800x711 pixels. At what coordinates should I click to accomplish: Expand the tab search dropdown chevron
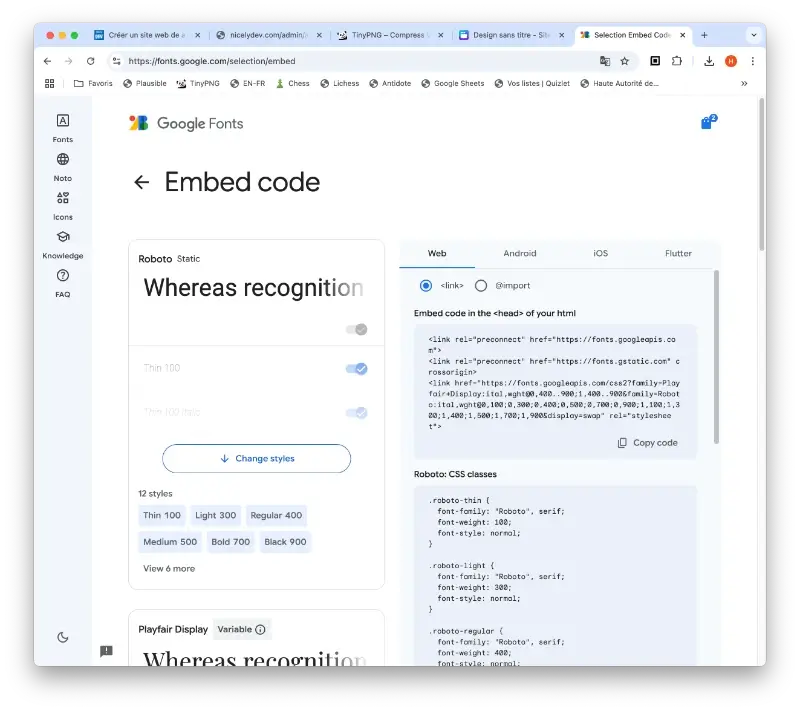(x=754, y=35)
